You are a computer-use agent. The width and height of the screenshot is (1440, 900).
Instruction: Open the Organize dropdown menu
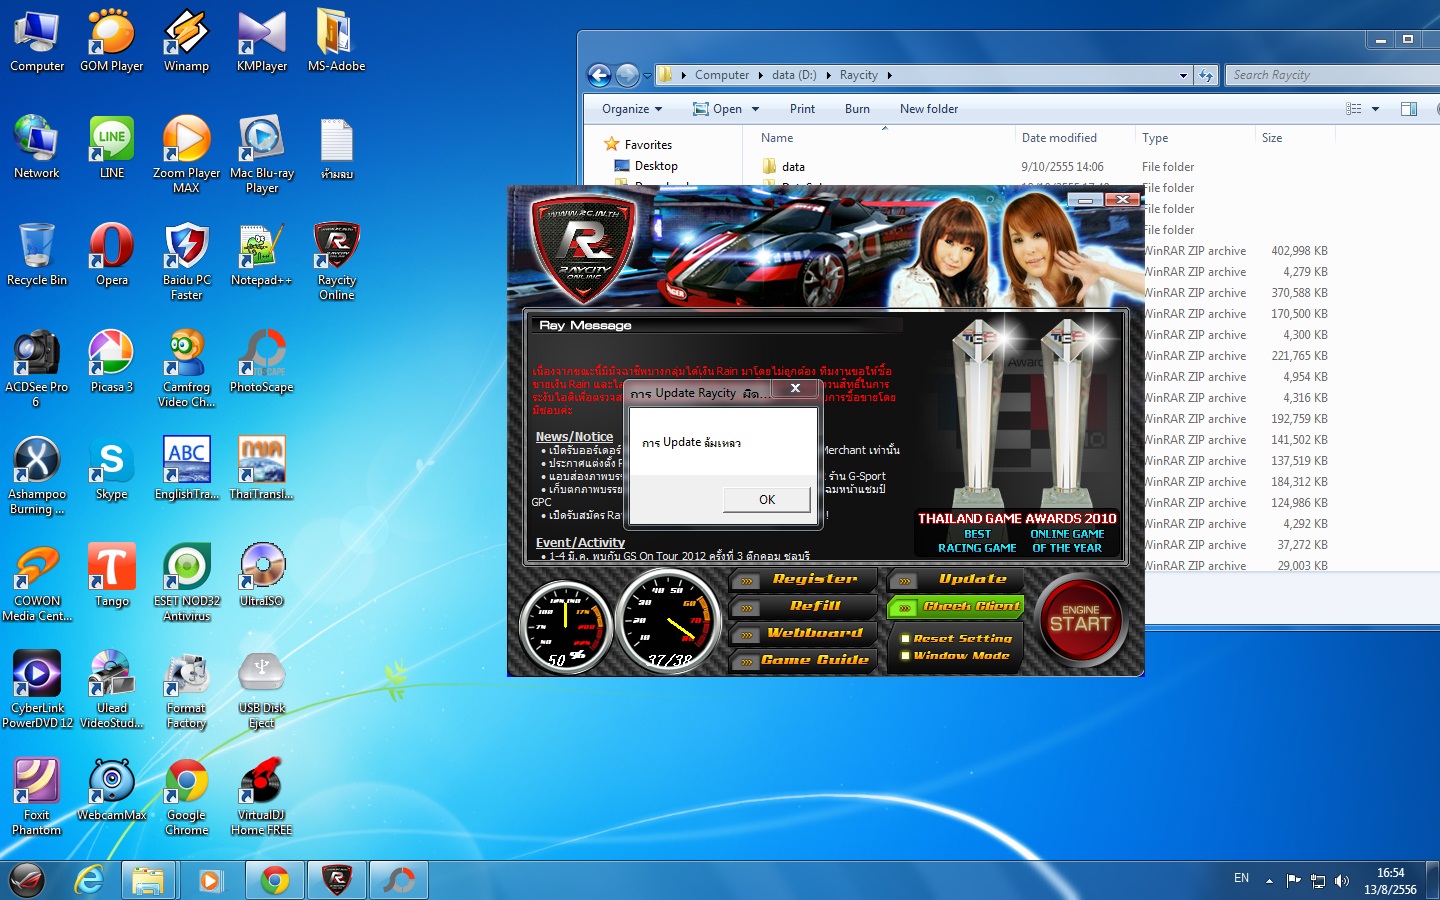click(x=631, y=109)
